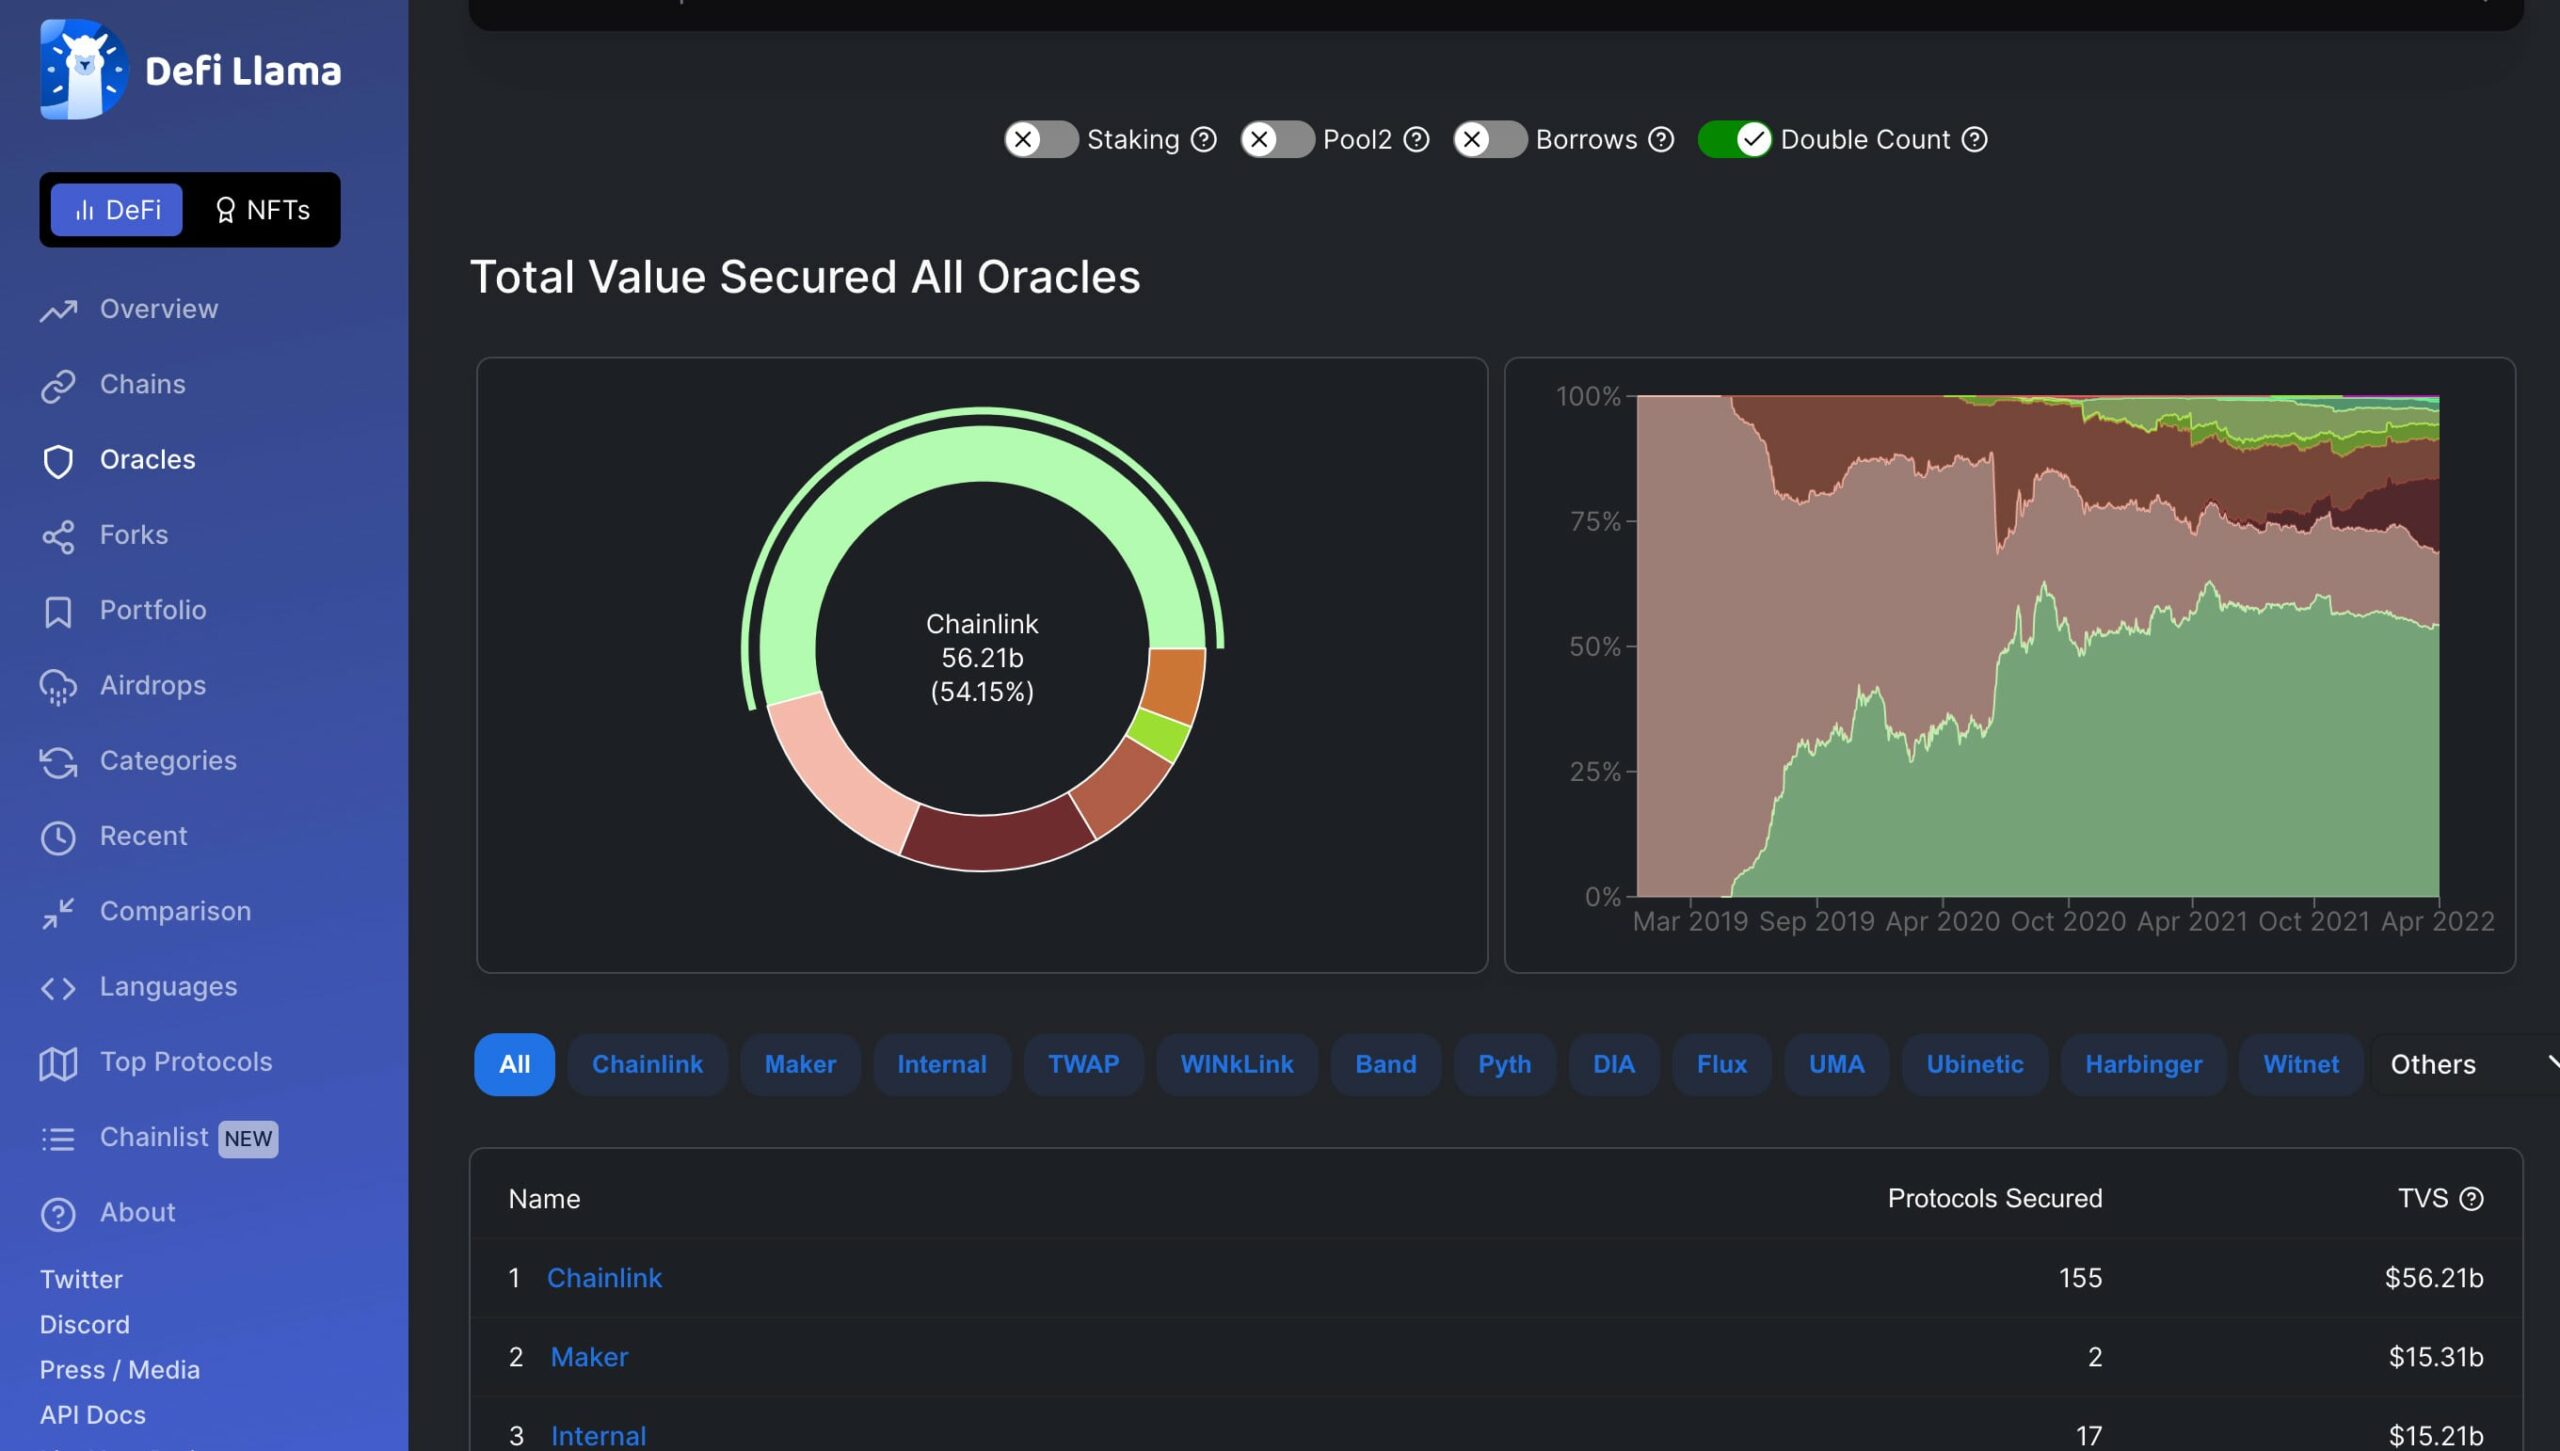Enable the Borrows toggle
Viewport: 2560px width, 1451px height.
(1490, 139)
